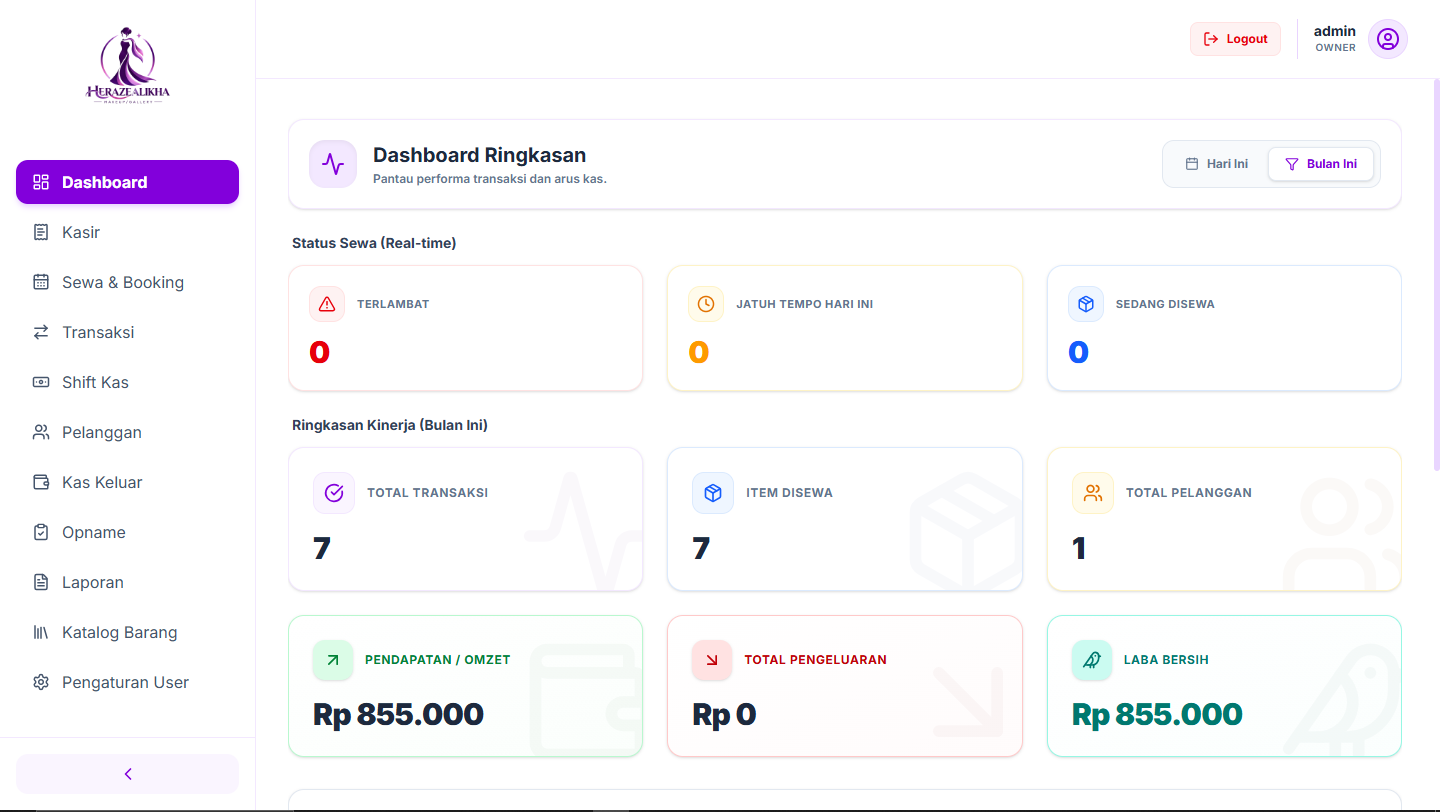The width and height of the screenshot is (1440, 812).
Task: Click the Sewa & Booking calendar icon
Action: (x=41, y=282)
